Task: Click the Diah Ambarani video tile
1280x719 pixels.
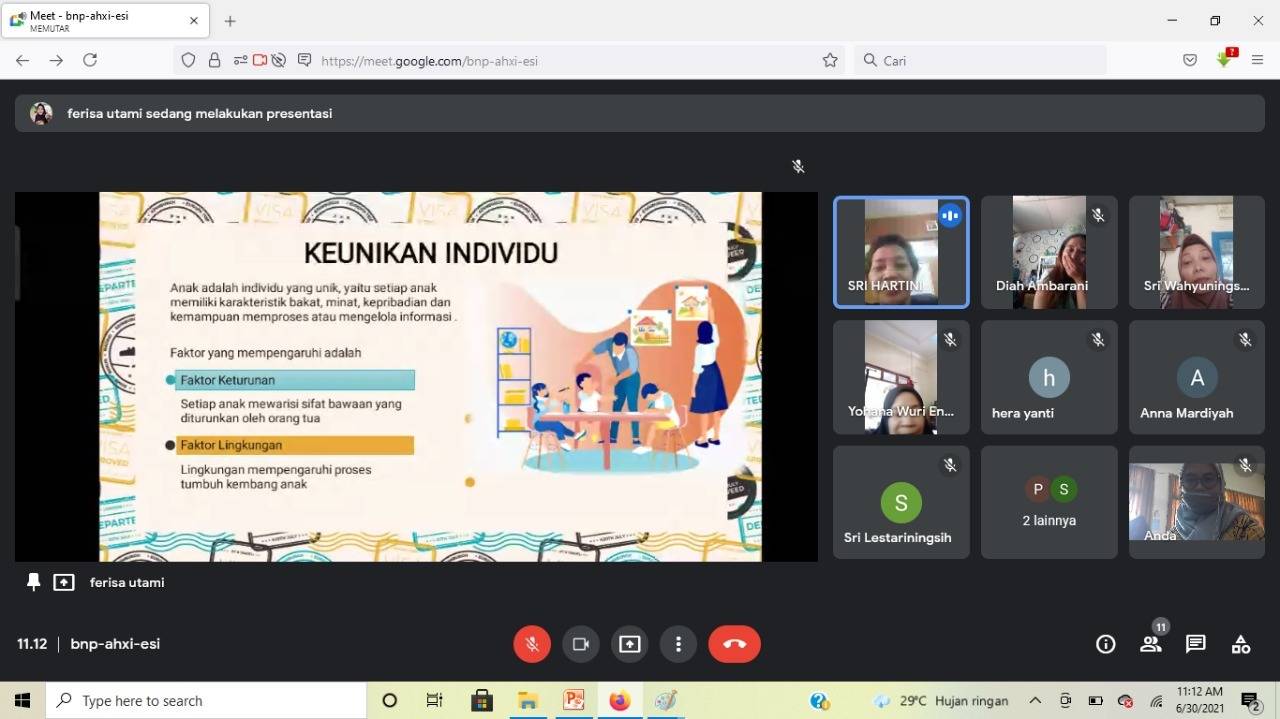Action: (x=1048, y=251)
